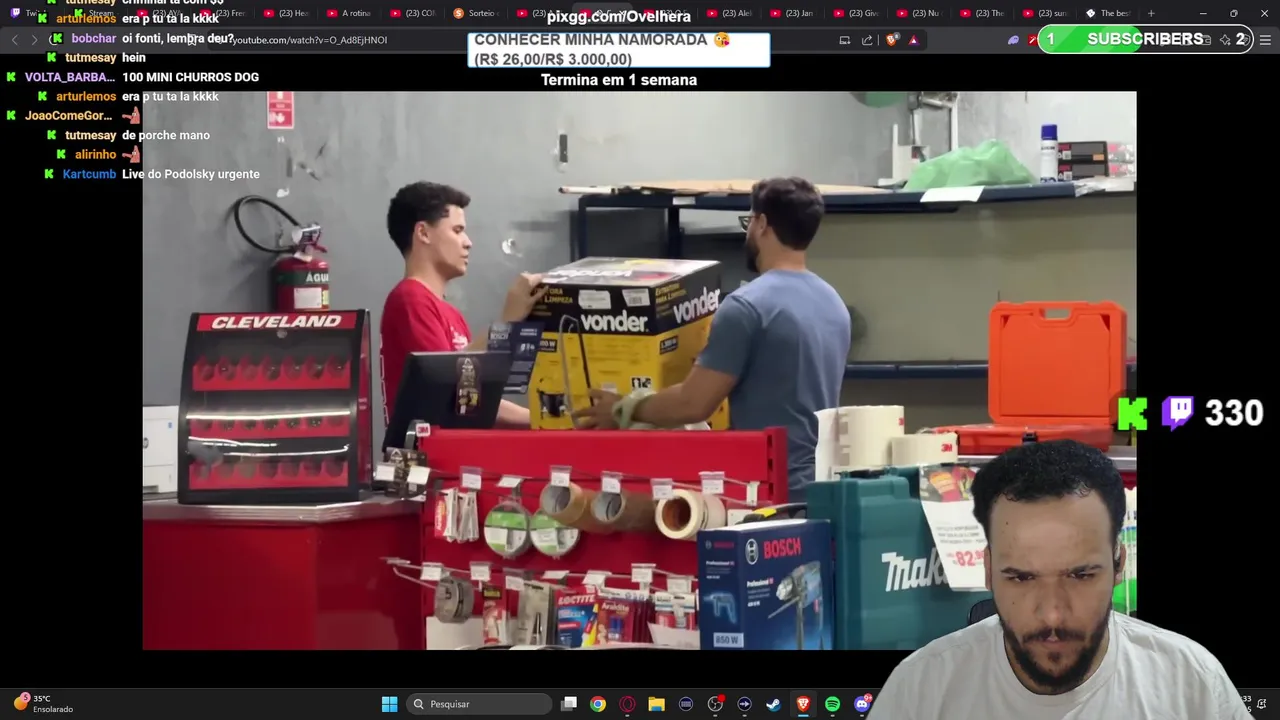Switch to the '(23) Hen' YouTube tab
Image resolution: width=1280 pixels, height=720 pixels.
point(287,13)
